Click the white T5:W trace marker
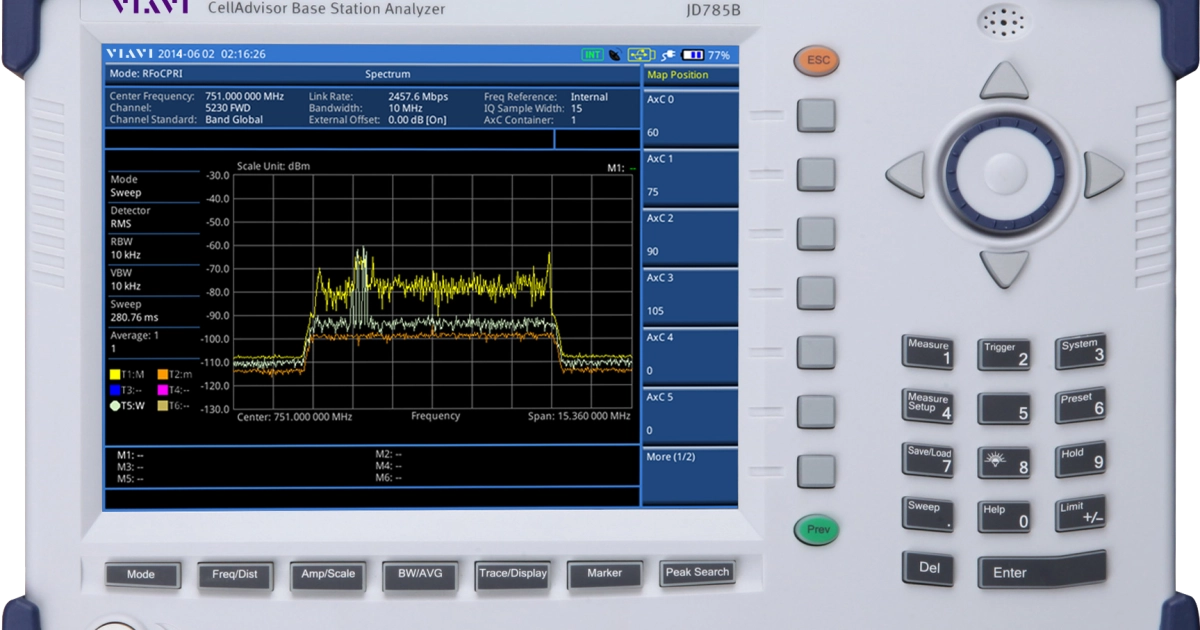The width and height of the screenshot is (1200, 630). click(116, 406)
